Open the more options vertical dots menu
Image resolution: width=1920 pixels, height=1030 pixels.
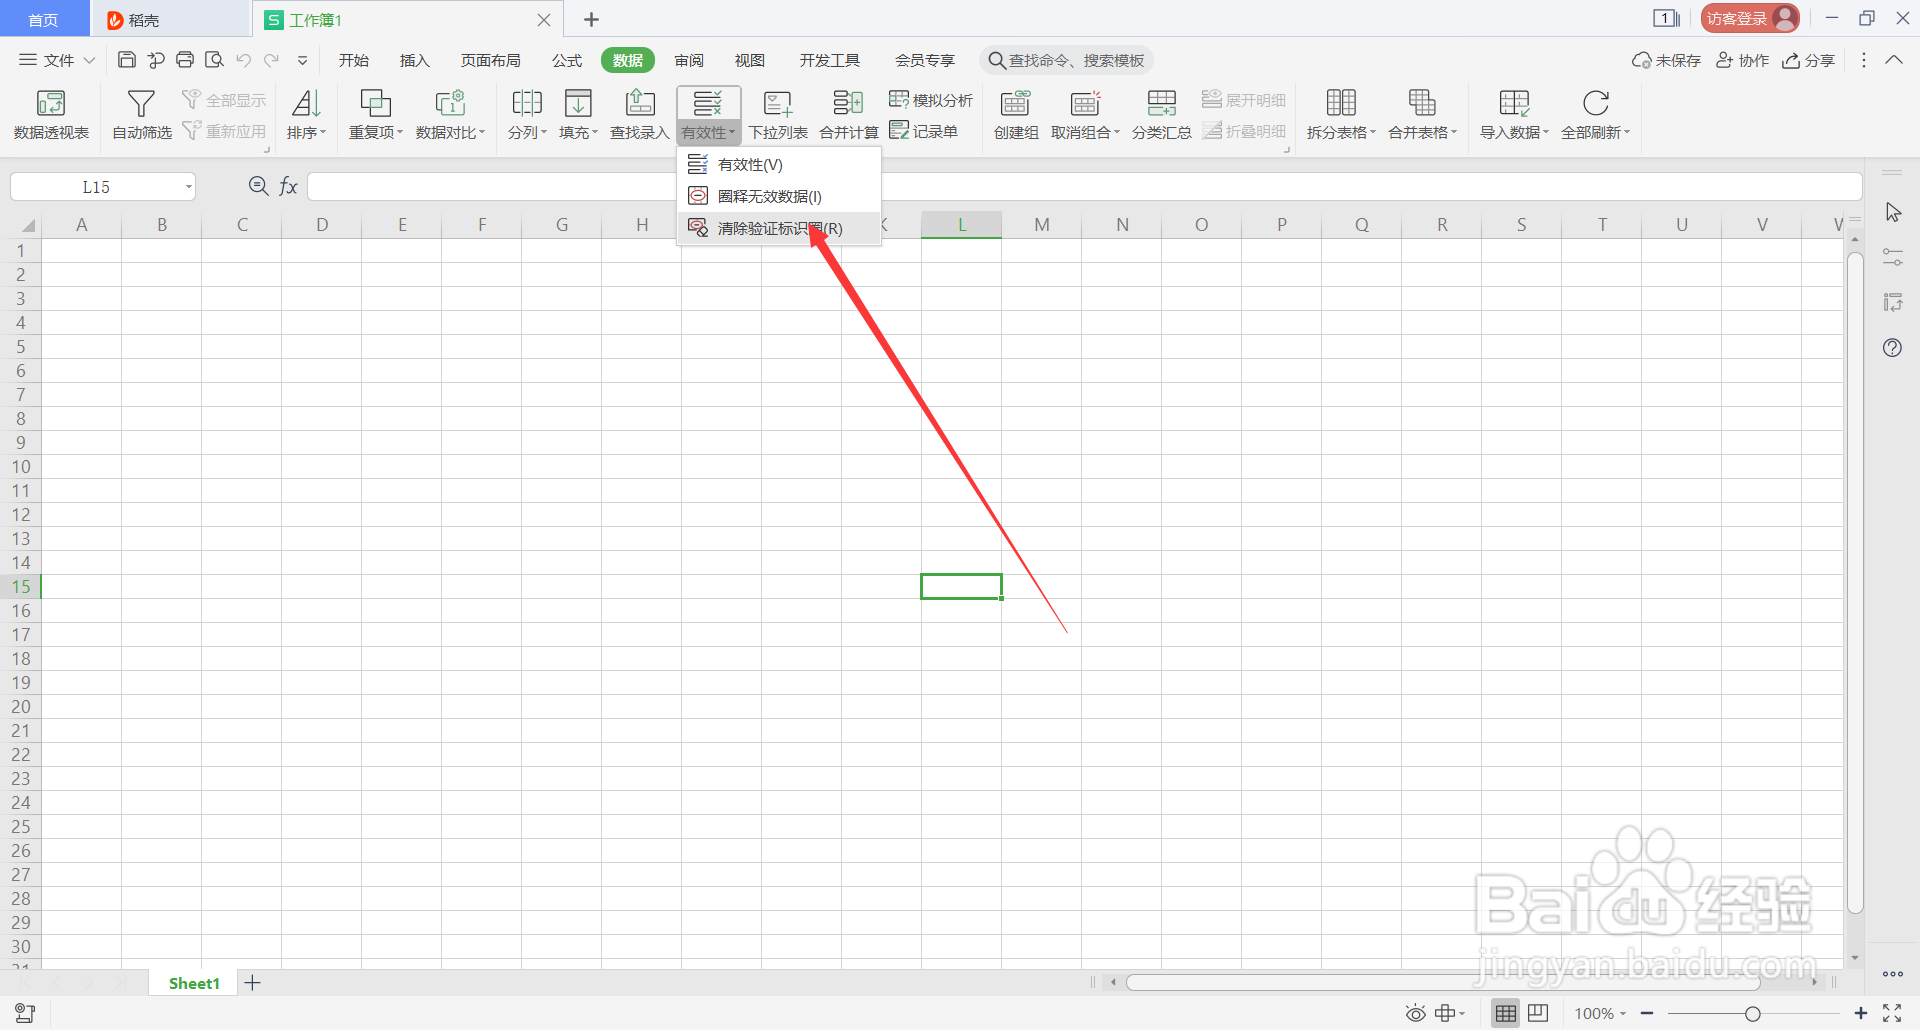(x=1863, y=60)
